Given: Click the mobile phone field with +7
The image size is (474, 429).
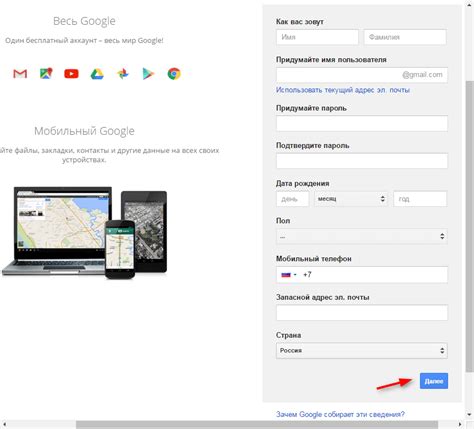Looking at the screenshot, I should [x=362, y=275].
